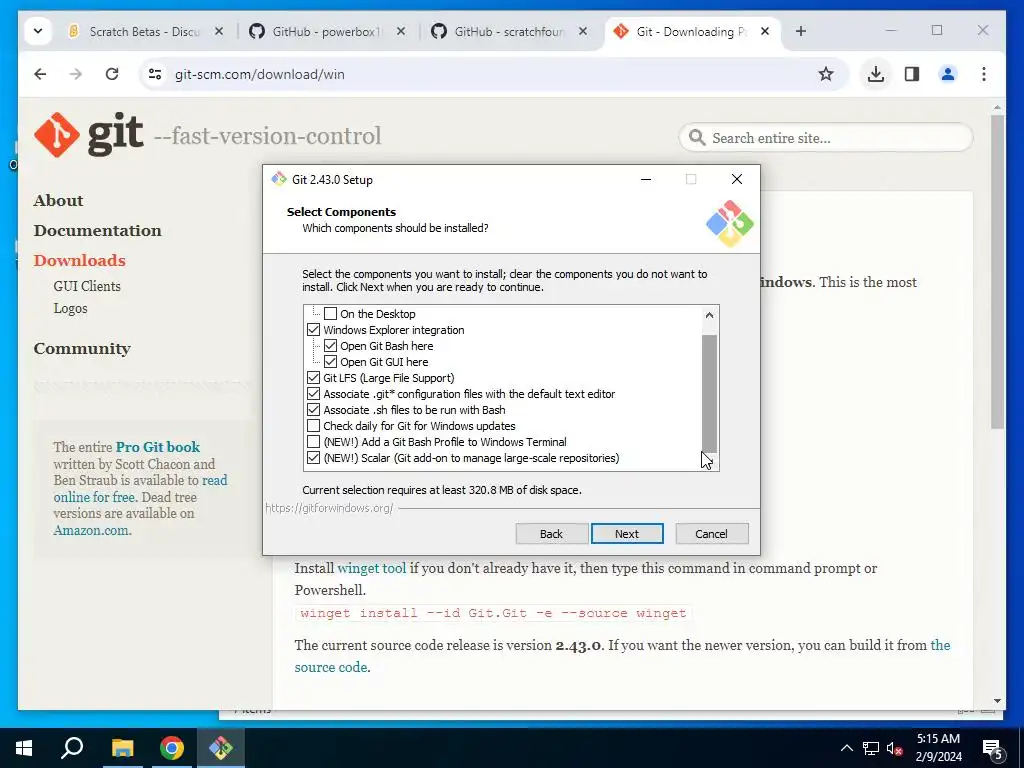Click the search magnifier icon in the site search
The height and width of the screenshot is (768, 1024).
(x=697, y=138)
